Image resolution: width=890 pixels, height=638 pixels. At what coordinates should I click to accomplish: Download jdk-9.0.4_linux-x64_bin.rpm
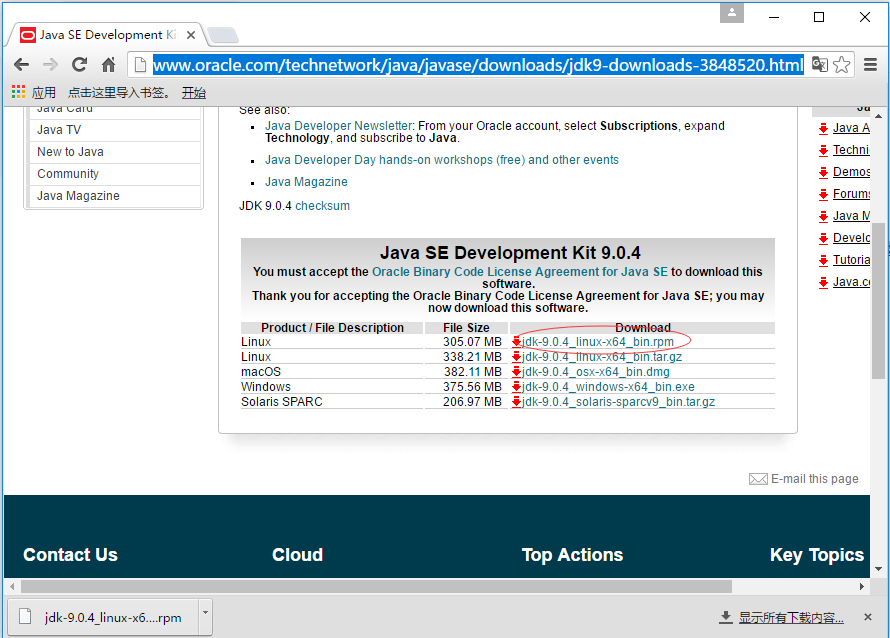[x=598, y=342]
